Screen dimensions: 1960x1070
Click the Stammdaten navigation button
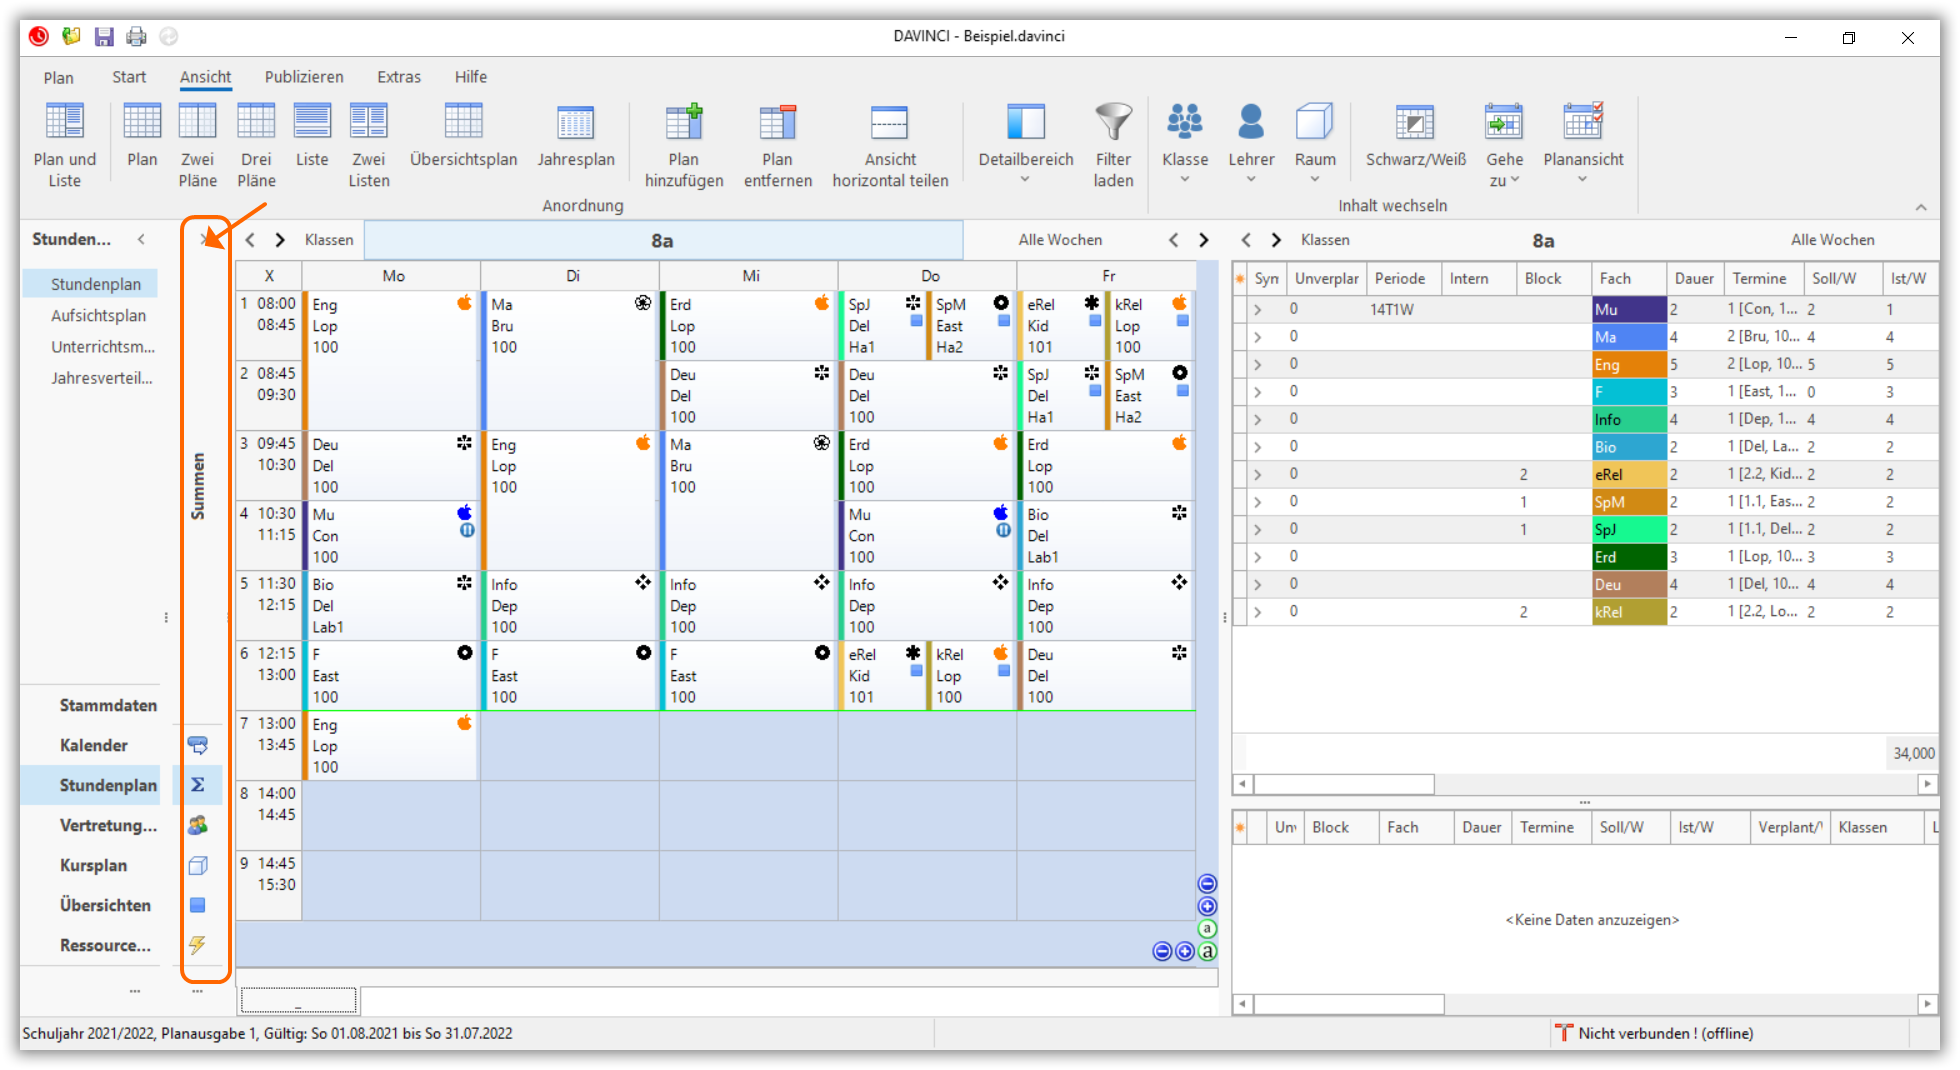click(x=108, y=705)
